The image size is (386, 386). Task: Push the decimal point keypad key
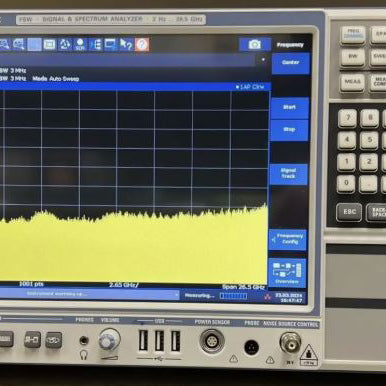pos(368,184)
